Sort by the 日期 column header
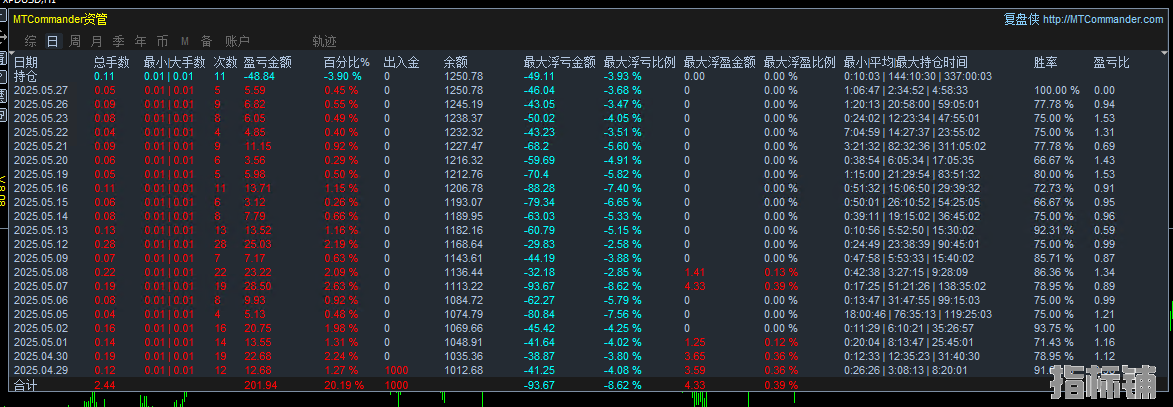This screenshot has height=407, width=1173. click(25, 62)
